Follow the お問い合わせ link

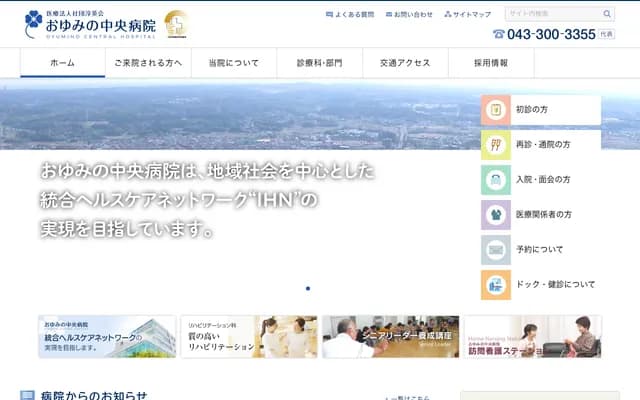[x=413, y=15]
